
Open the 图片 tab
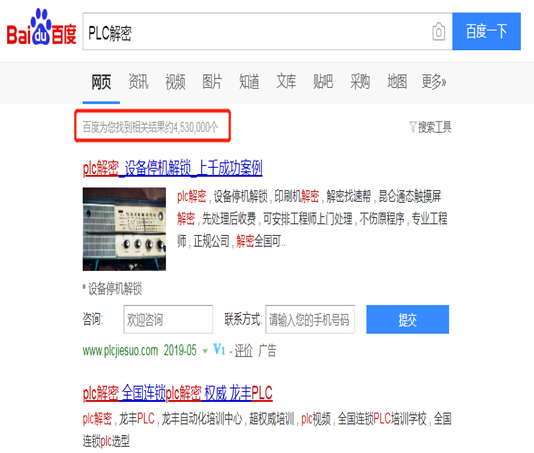[x=212, y=82]
